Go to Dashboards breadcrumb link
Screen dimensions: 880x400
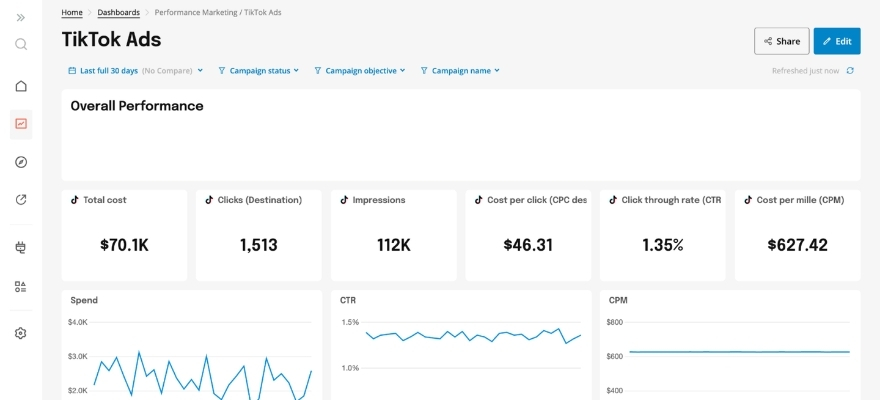[x=118, y=12]
